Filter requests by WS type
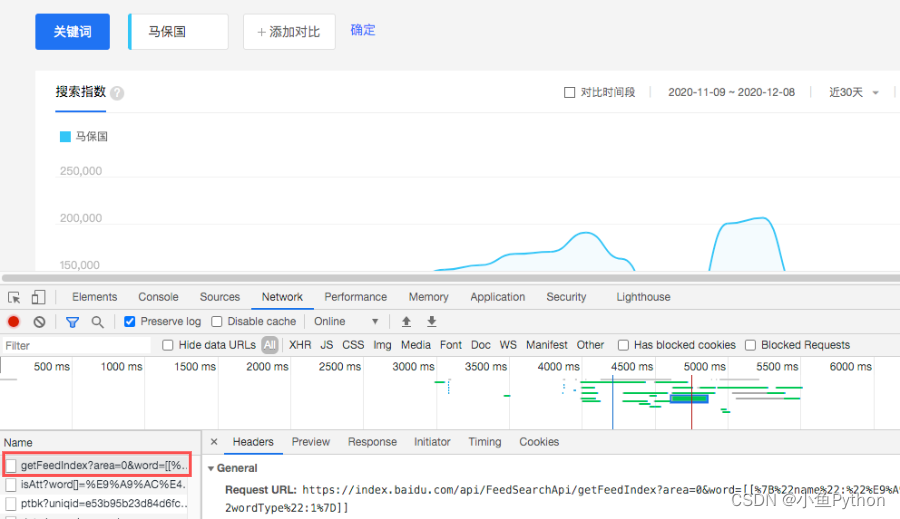The height and width of the screenshot is (519, 900). pos(508,345)
